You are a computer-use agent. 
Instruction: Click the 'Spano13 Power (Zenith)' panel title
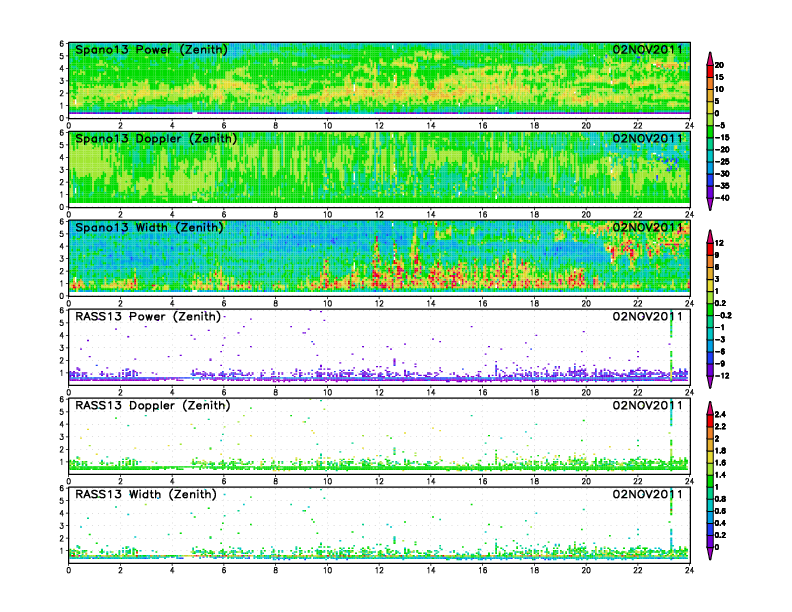tap(152, 50)
